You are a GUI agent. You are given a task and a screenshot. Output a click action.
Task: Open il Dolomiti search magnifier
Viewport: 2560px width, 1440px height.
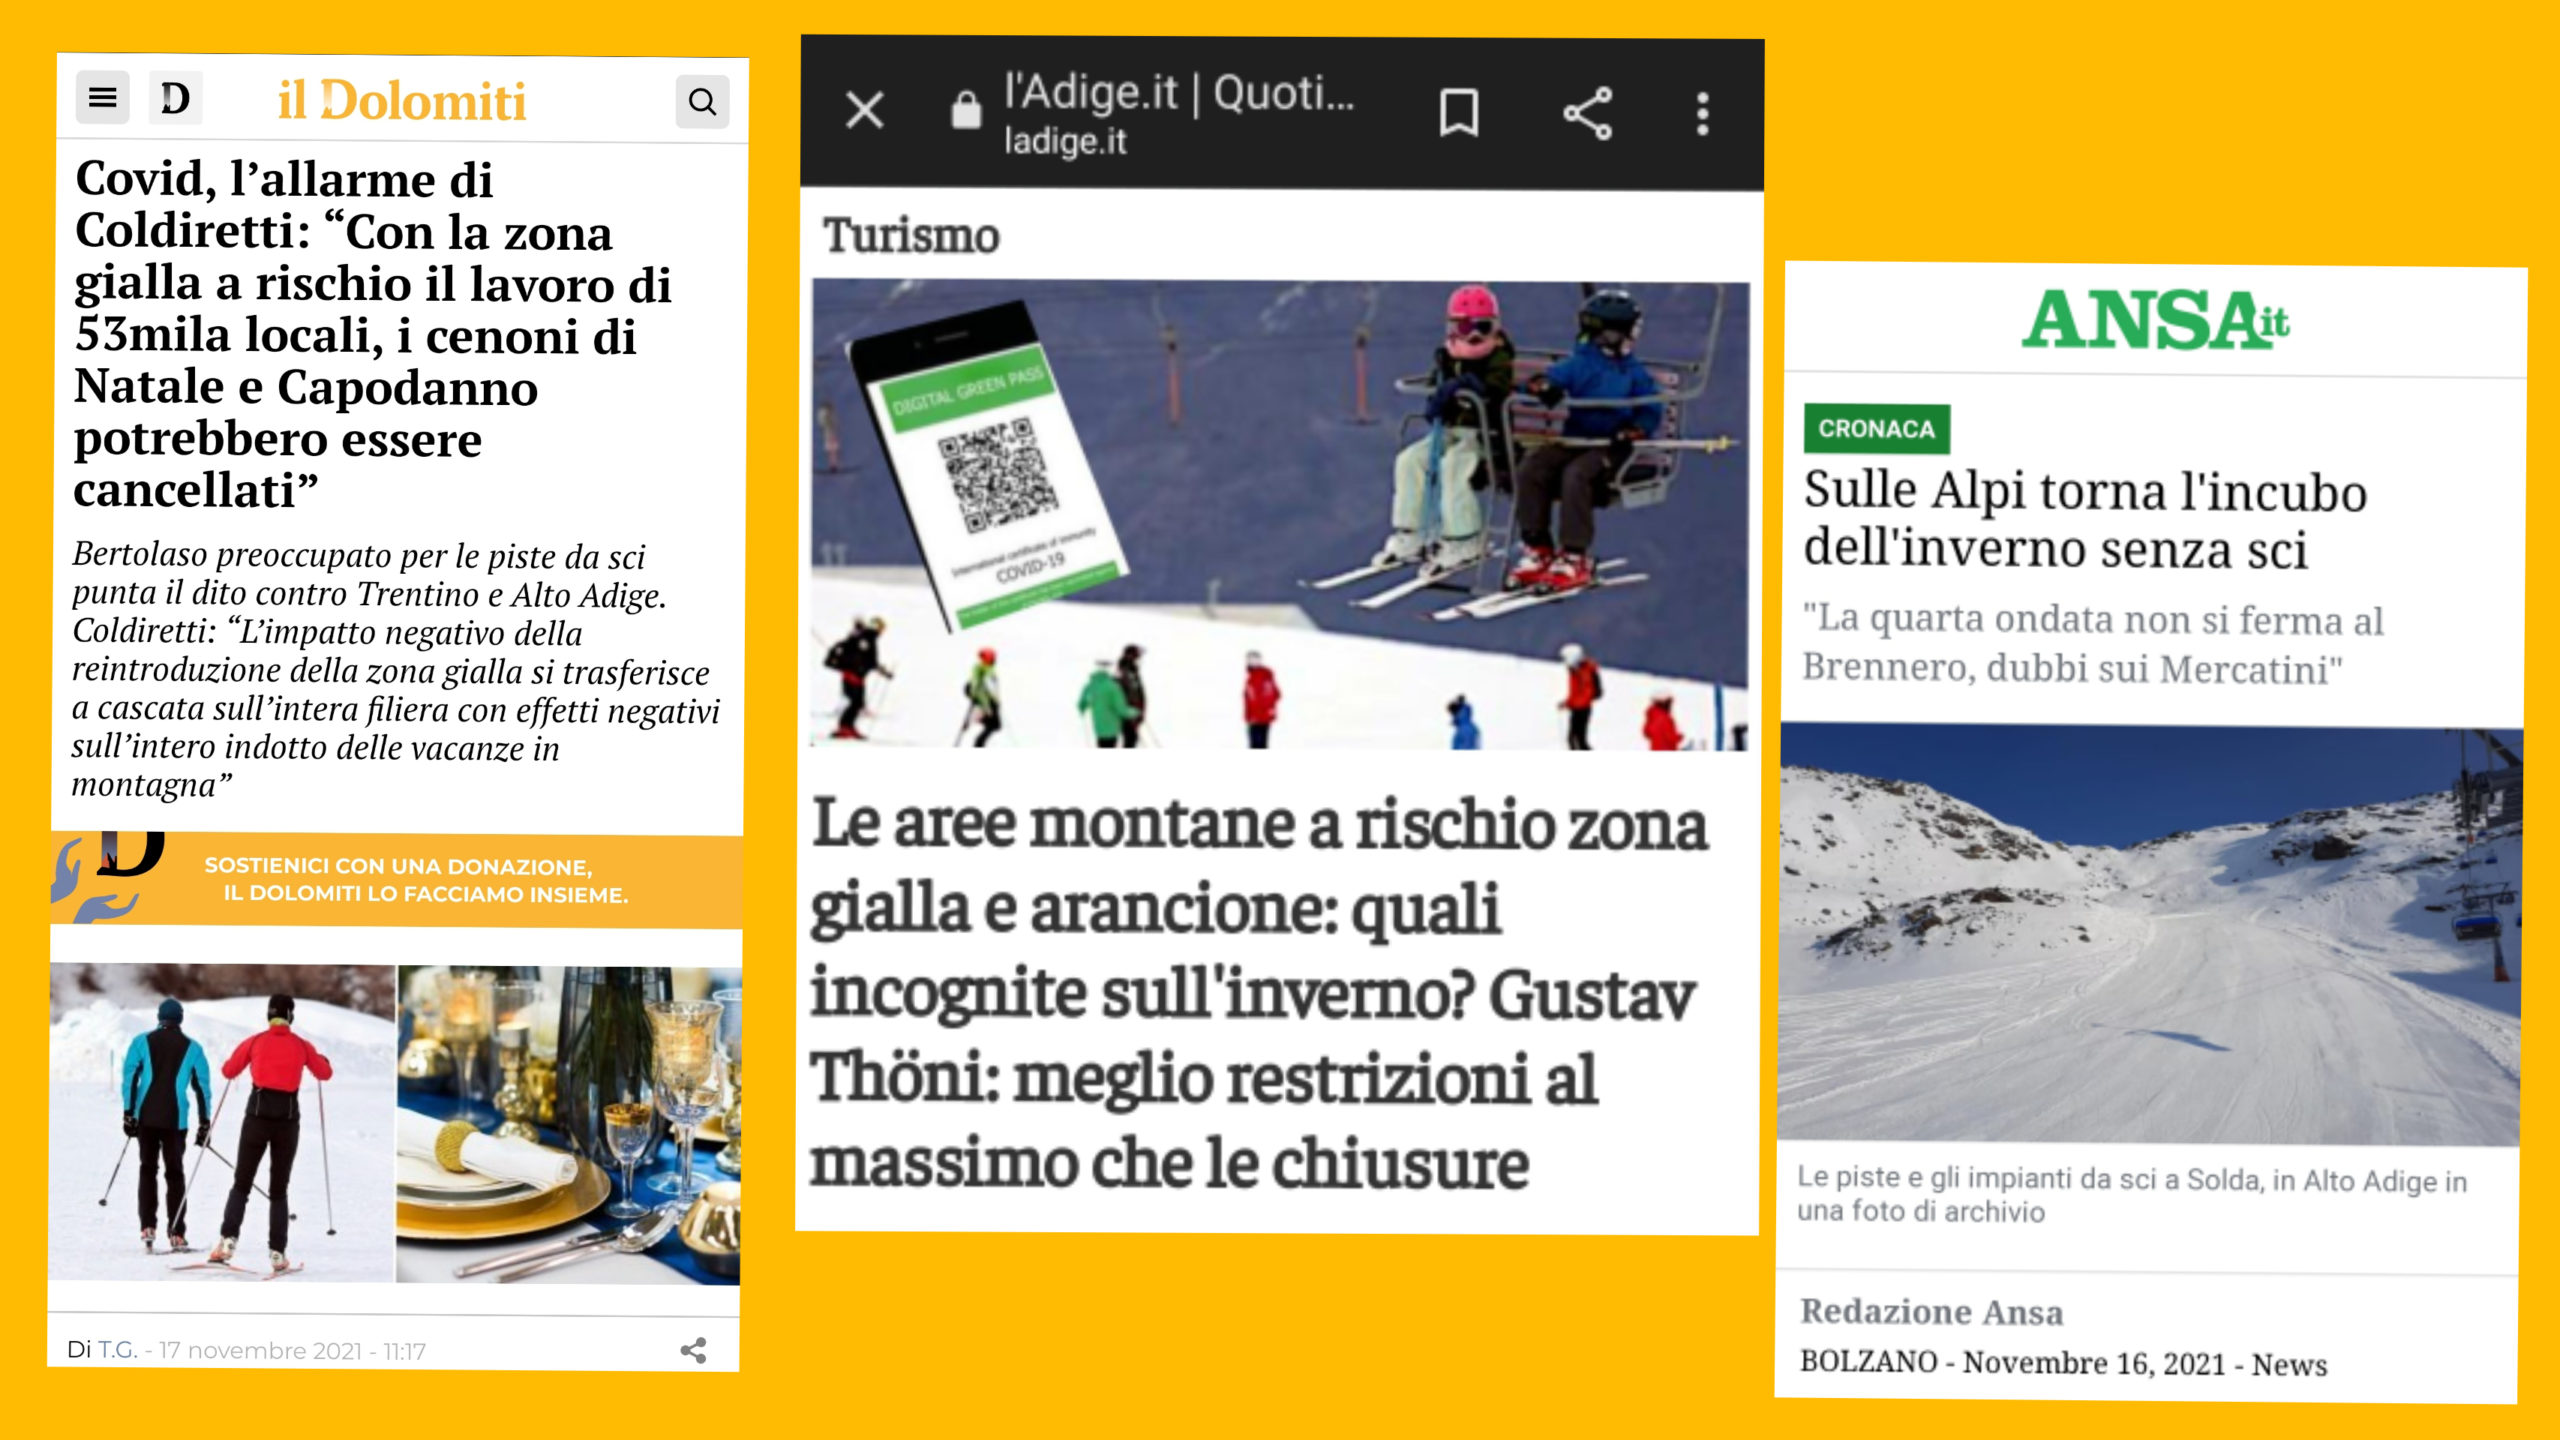pos(702,101)
